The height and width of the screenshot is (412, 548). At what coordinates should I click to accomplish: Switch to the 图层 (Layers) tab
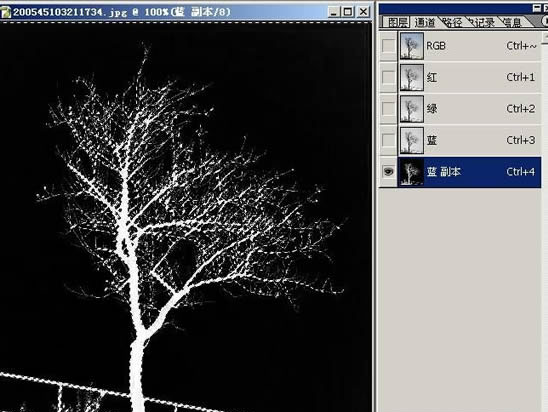[x=397, y=22]
